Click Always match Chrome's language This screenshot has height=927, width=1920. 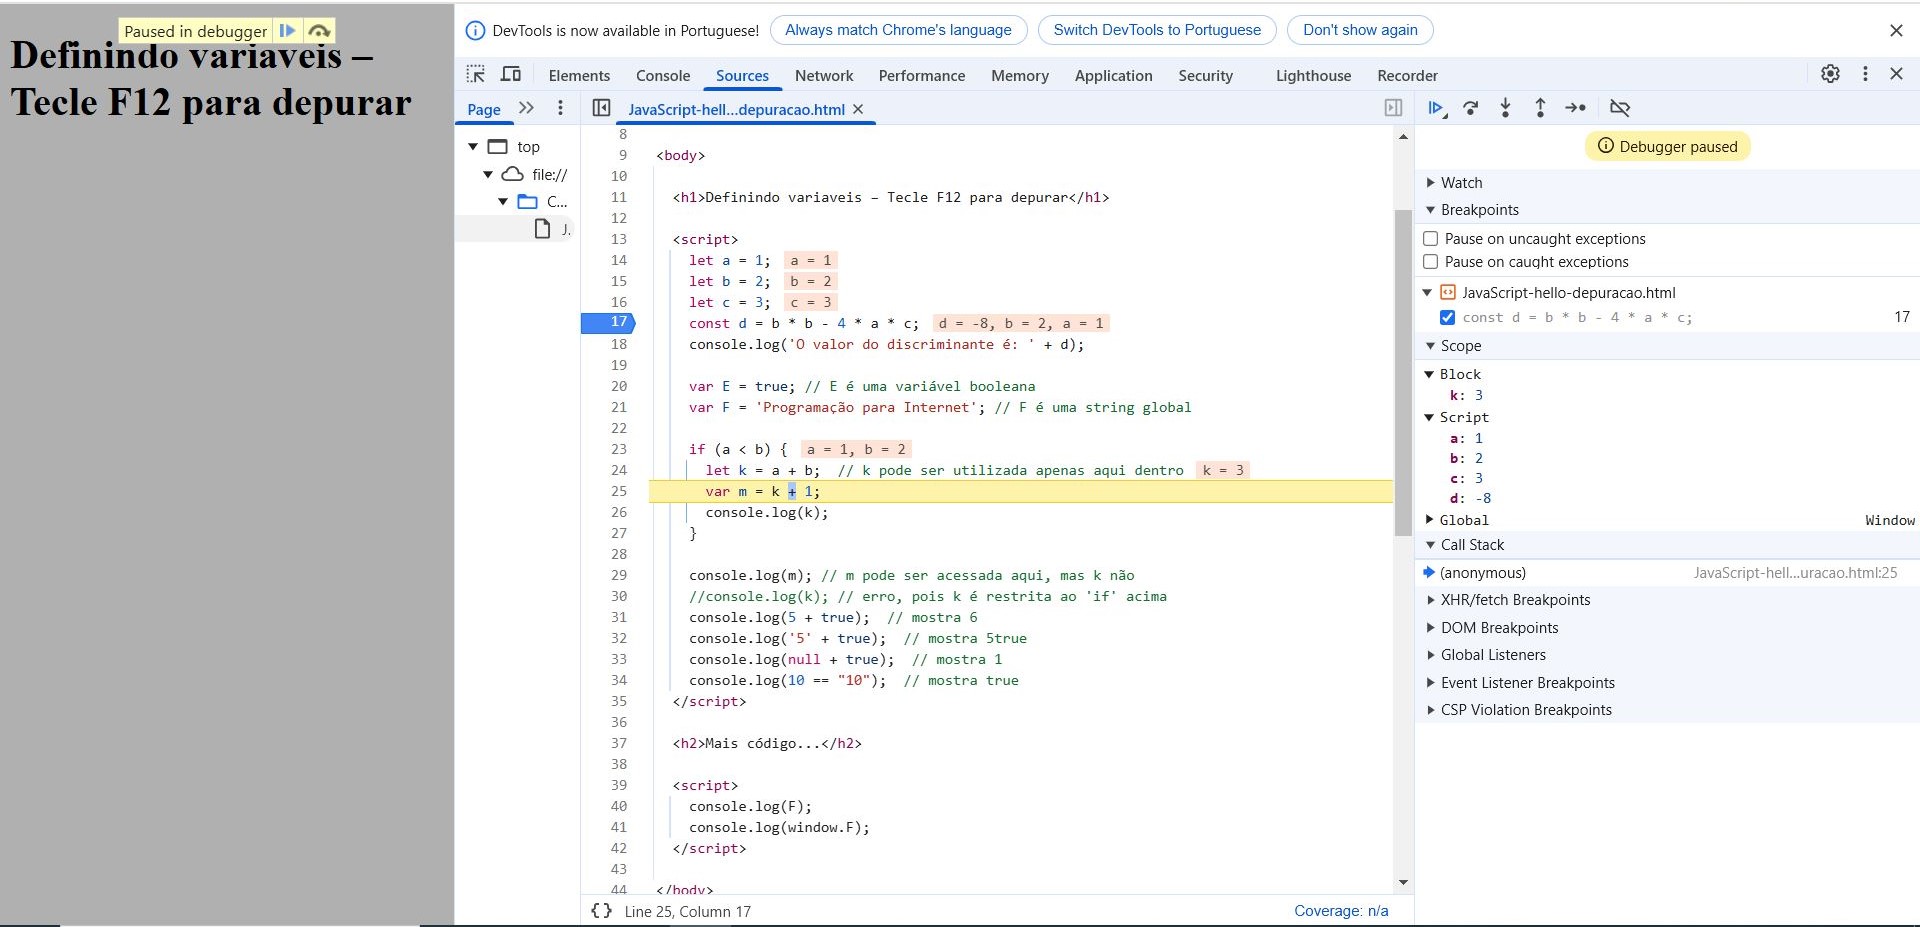tap(898, 30)
